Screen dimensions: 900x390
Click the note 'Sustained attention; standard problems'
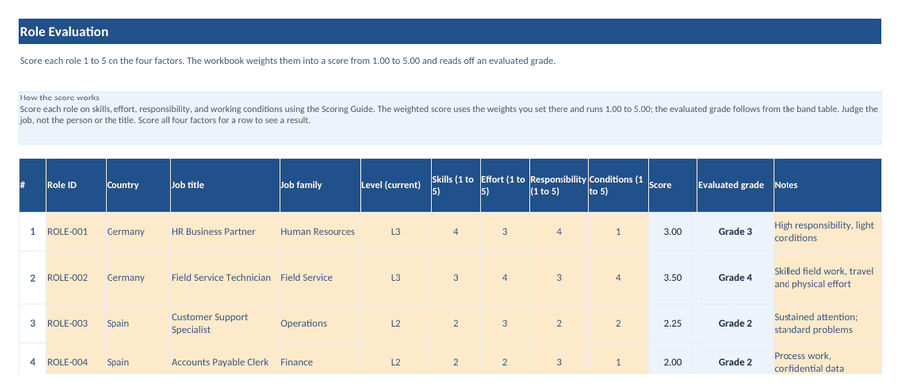(827, 323)
